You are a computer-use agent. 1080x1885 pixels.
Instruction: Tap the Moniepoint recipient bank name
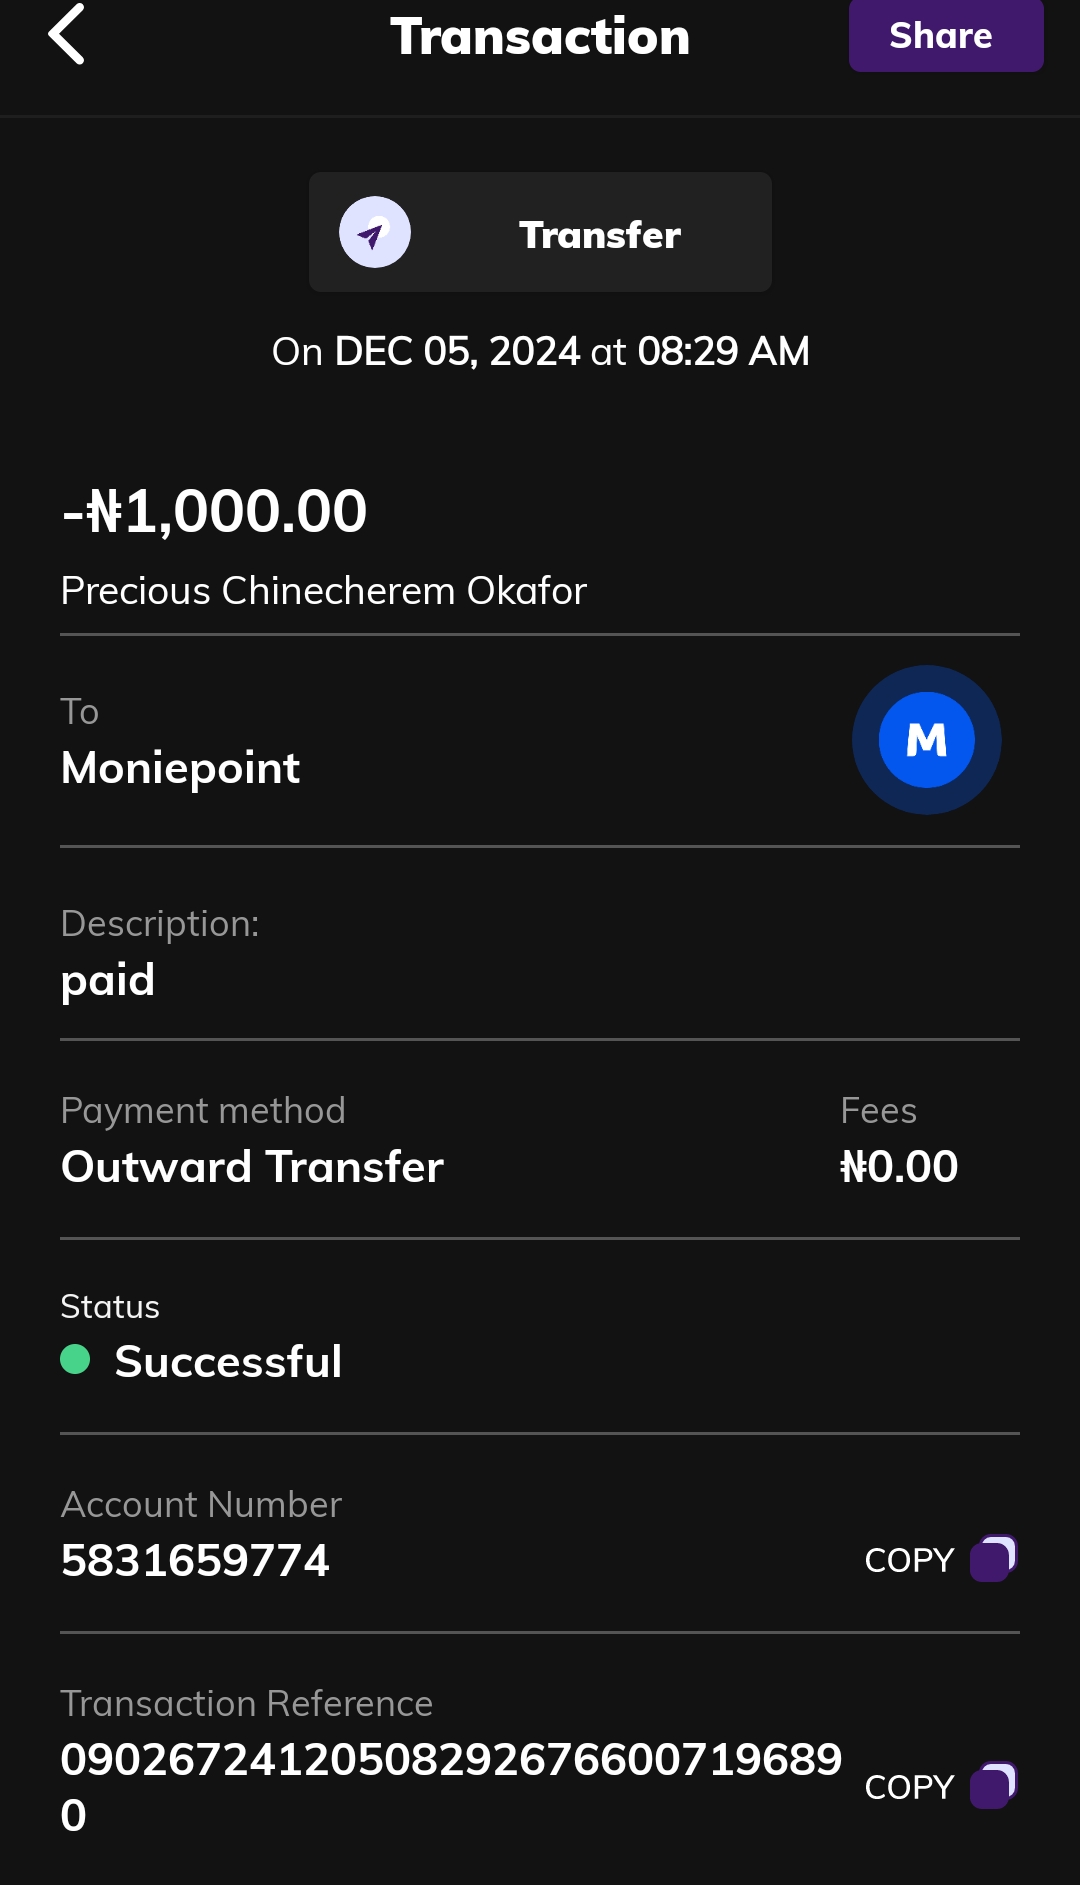180,768
